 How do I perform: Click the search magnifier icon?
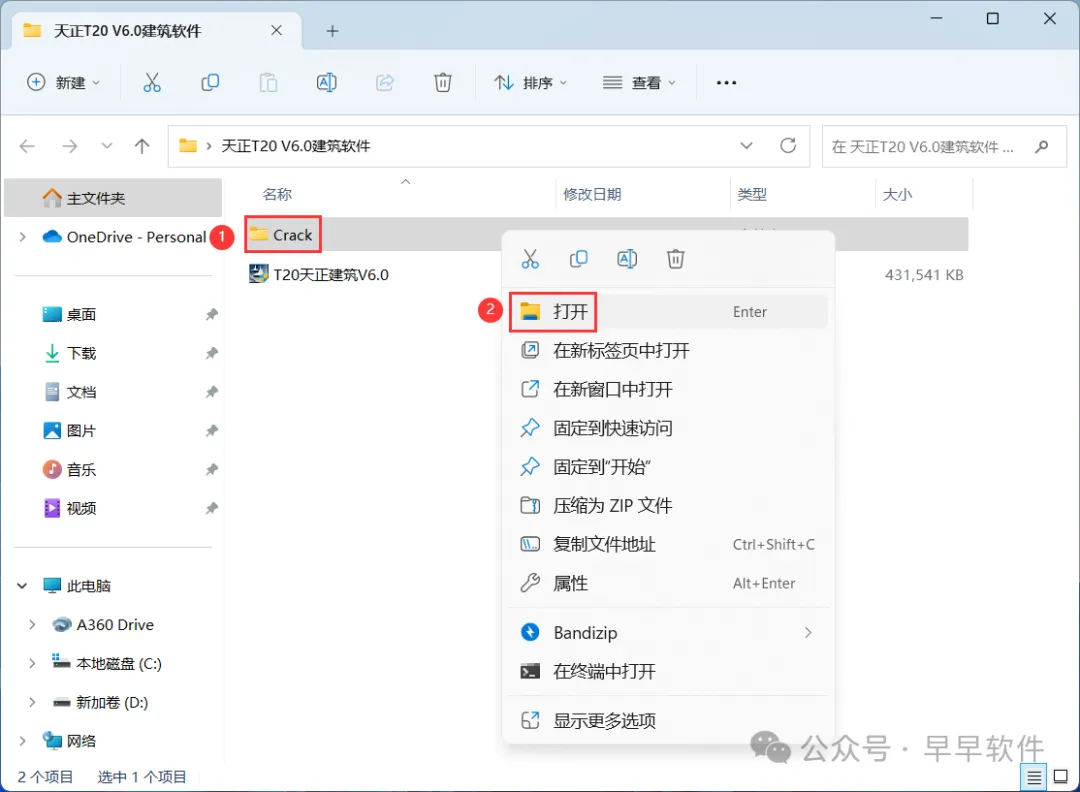click(1041, 146)
